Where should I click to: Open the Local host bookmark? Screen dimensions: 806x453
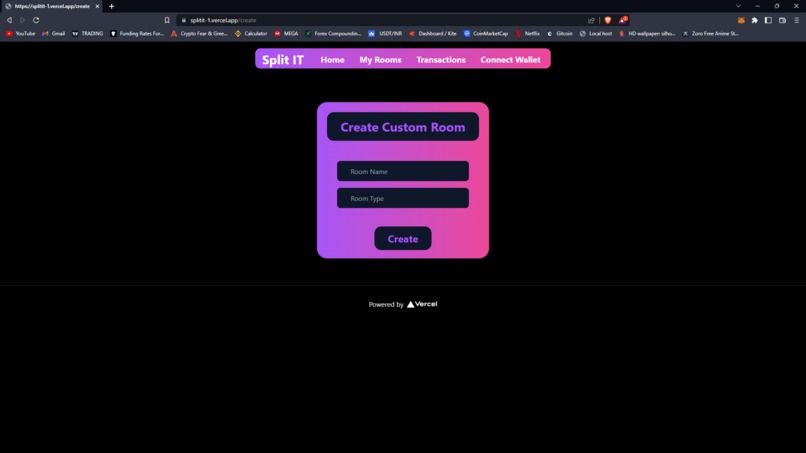coord(596,33)
